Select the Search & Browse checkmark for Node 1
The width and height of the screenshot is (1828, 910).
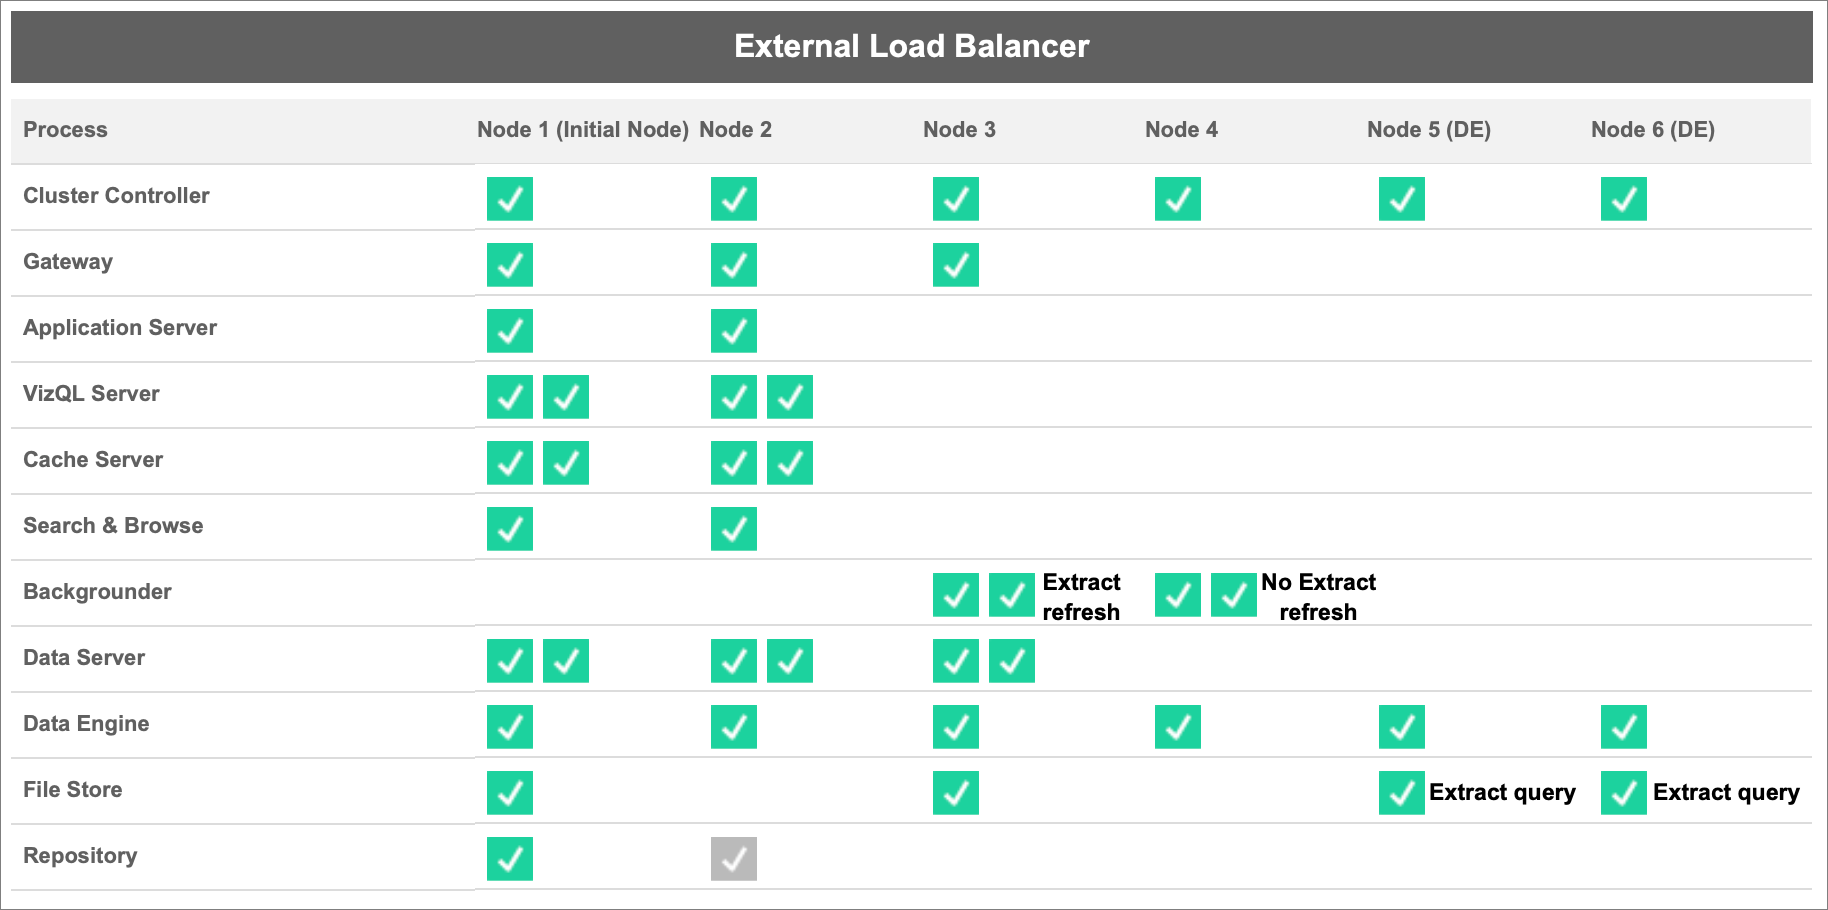[x=510, y=529]
